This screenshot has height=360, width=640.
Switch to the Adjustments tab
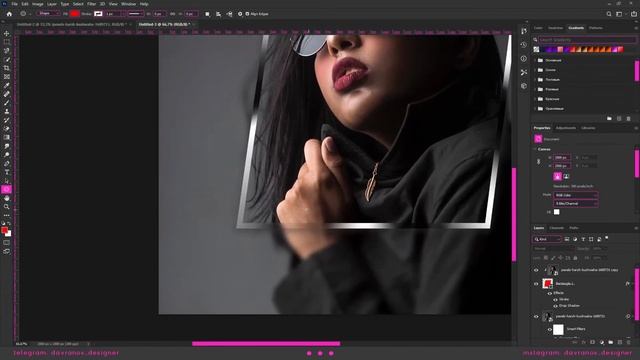[566, 128]
